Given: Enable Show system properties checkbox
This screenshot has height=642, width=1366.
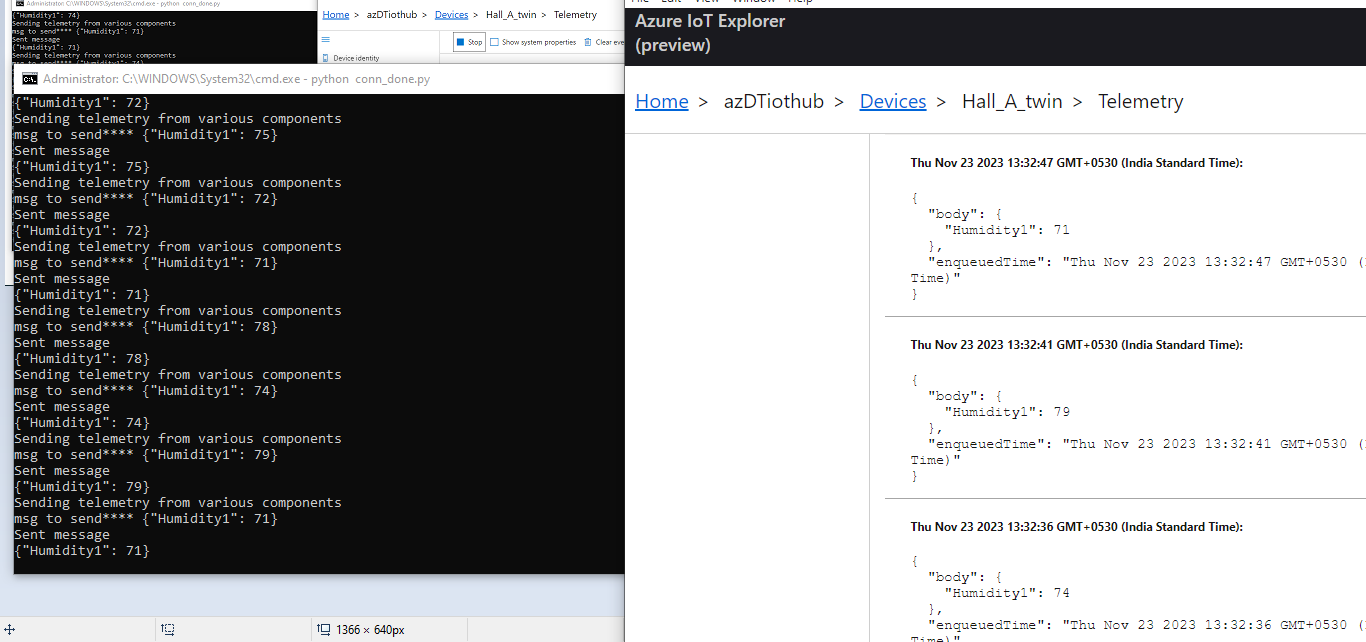Looking at the screenshot, I should click(x=495, y=42).
